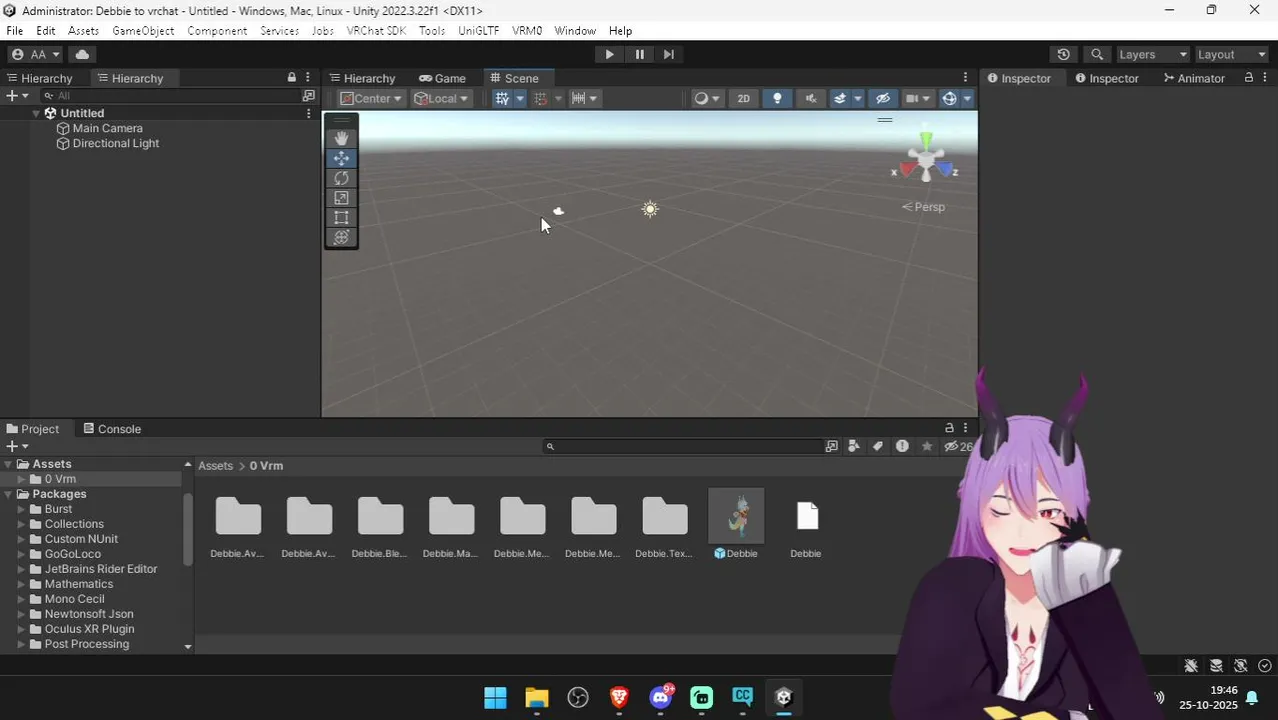The width and height of the screenshot is (1278, 720).
Task: Open the VRChat SDK menu
Action: pyautogui.click(x=376, y=31)
